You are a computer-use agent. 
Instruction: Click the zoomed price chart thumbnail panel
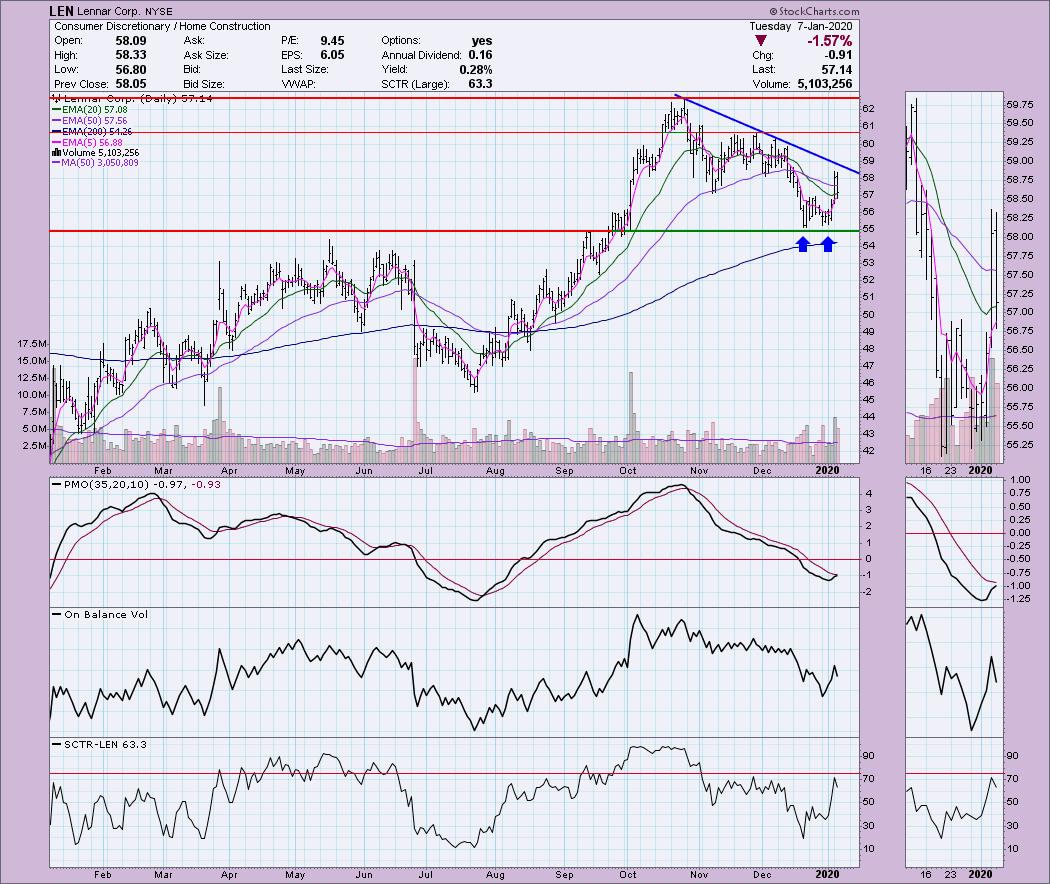[954, 278]
